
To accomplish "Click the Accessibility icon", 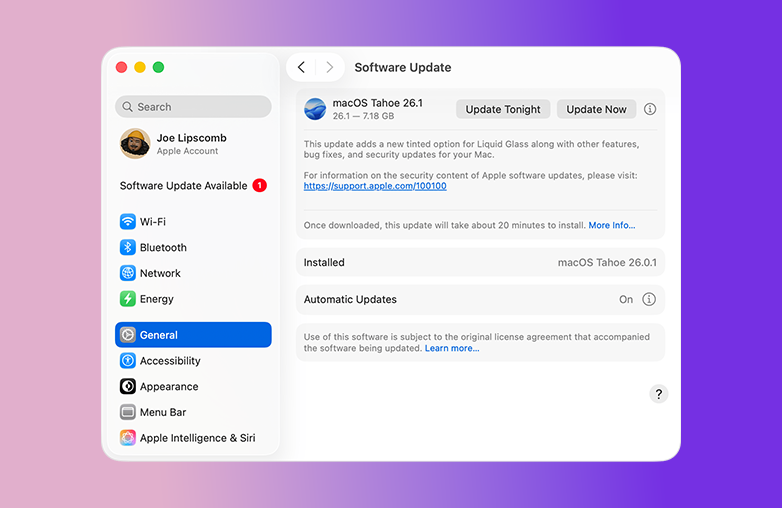I will [x=128, y=360].
